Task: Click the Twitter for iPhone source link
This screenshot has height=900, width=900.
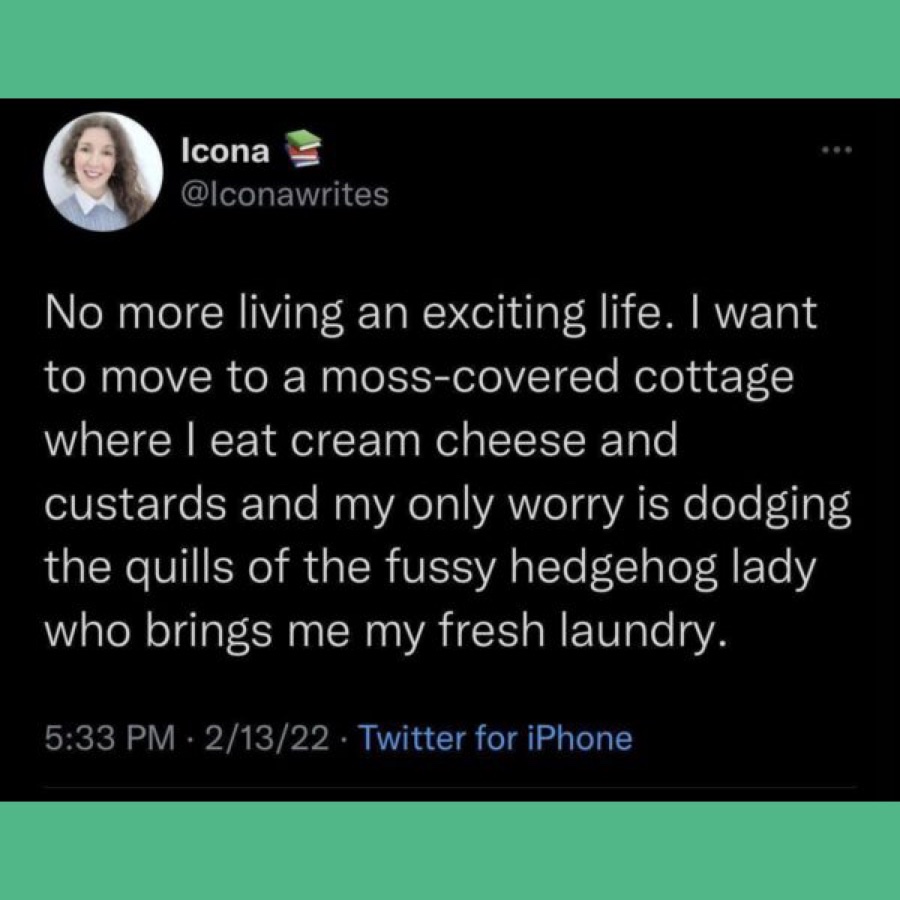Action: 495,738
